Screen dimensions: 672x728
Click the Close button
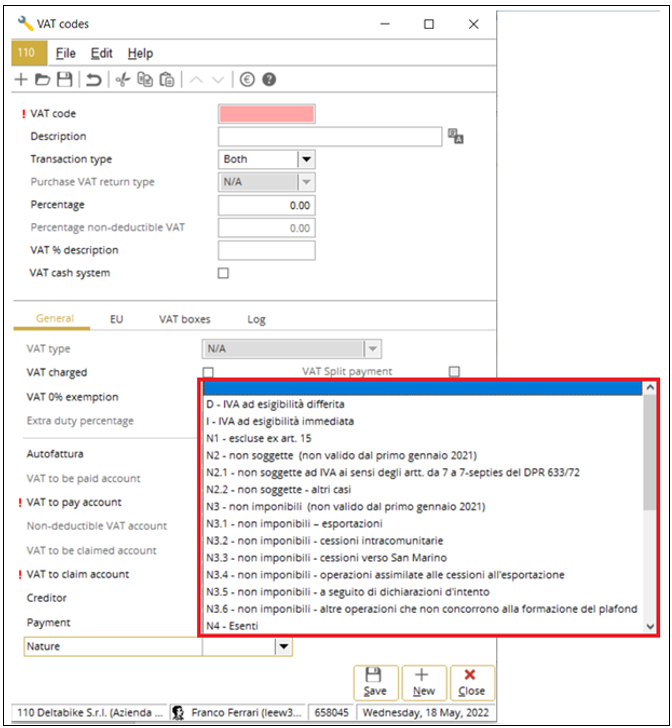472,682
